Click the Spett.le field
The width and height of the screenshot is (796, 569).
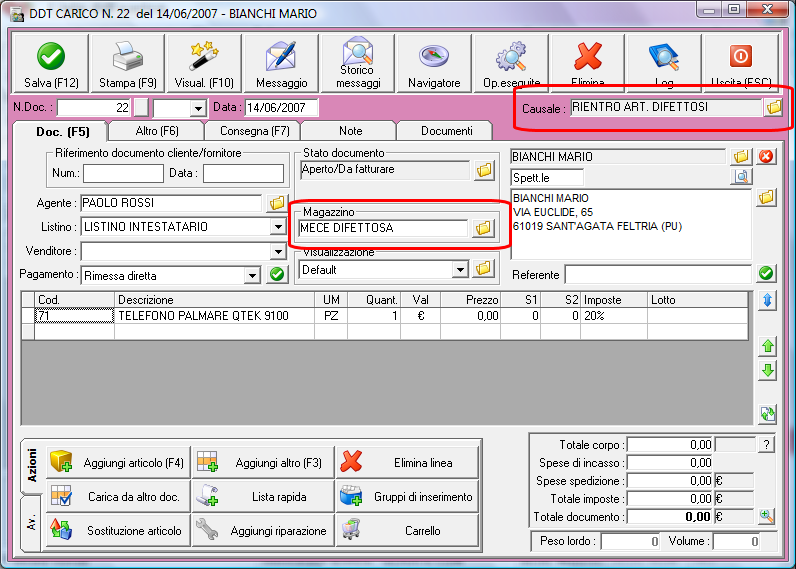click(x=547, y=178)
